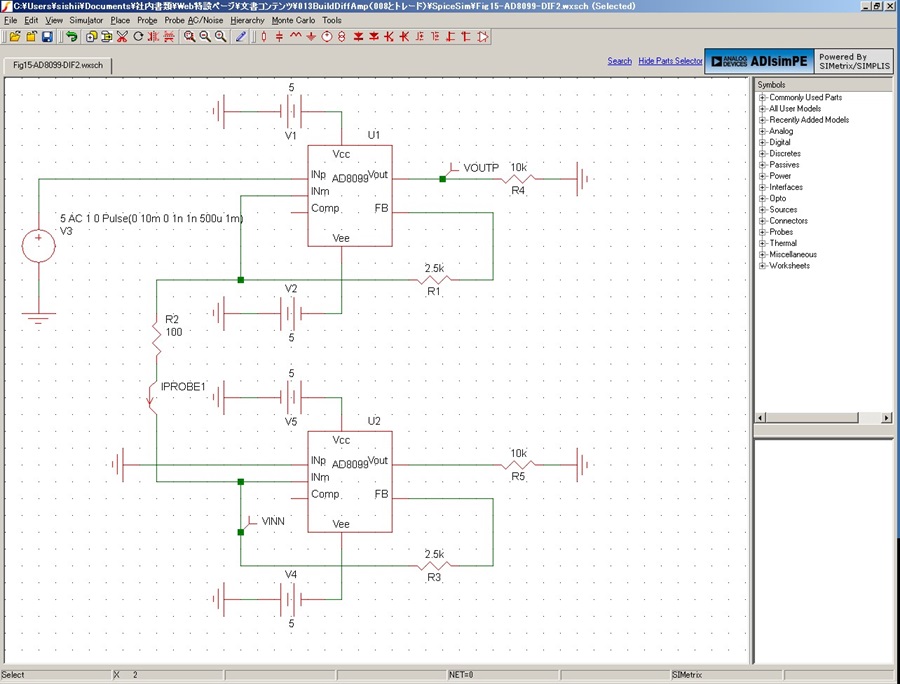This screenshot has width=900, height=684.
Task: Select the Opto tree label
Action: point(778,199)
